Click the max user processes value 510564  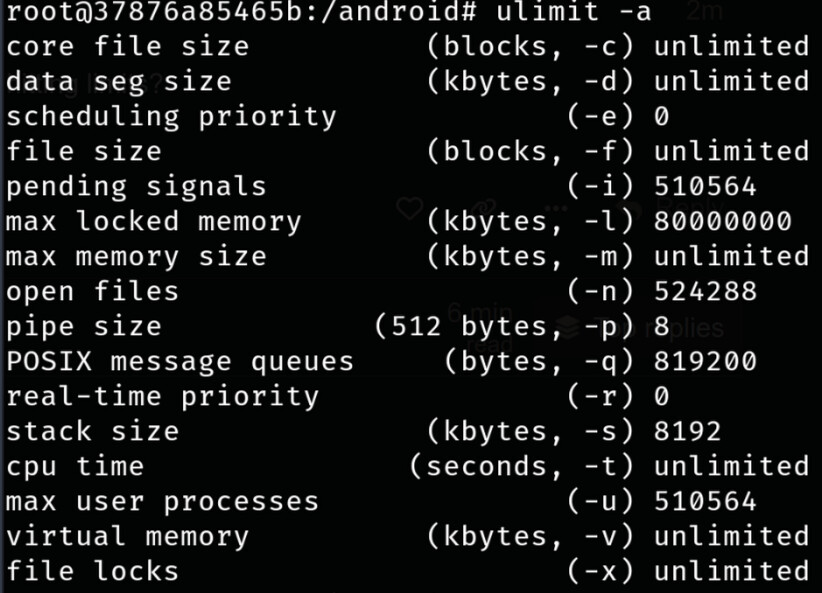705,501
